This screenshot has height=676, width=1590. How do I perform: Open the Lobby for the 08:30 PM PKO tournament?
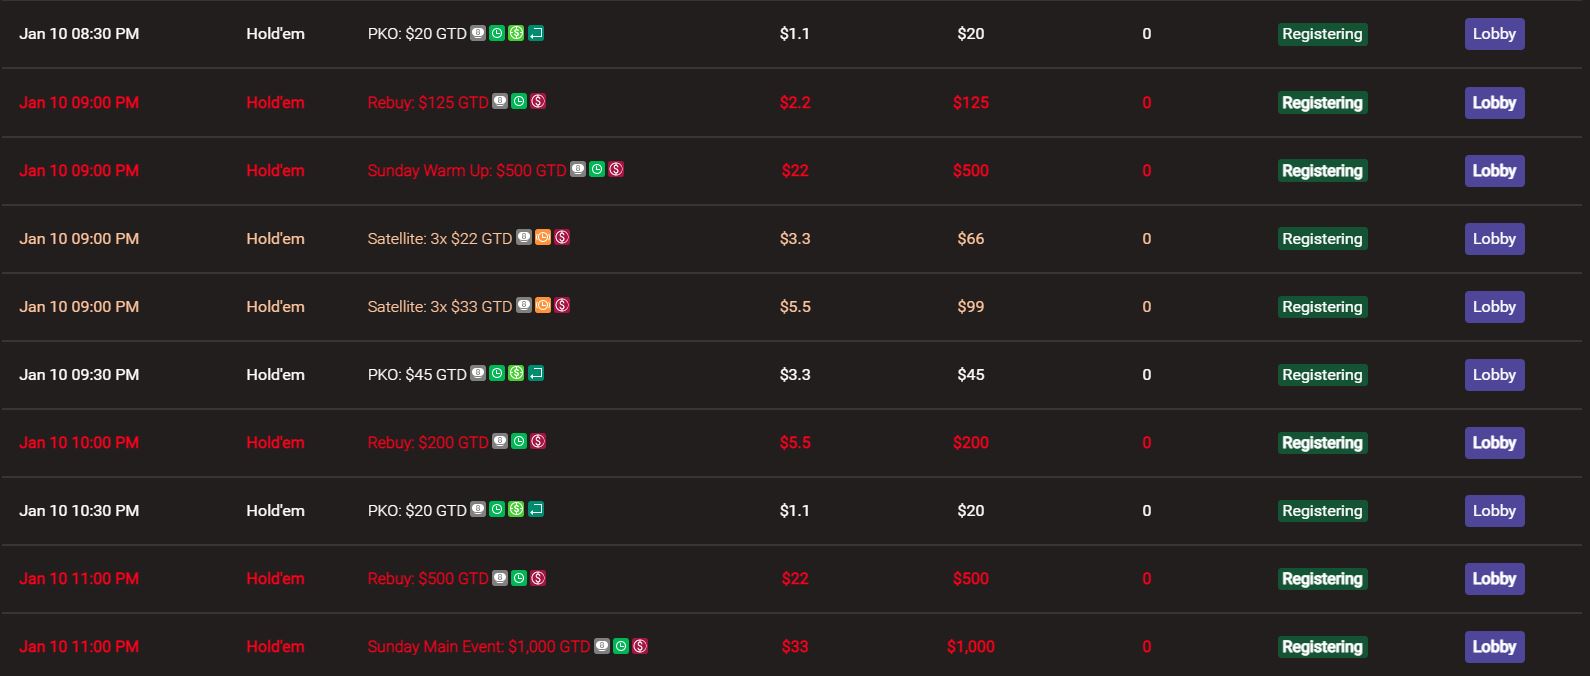click(1494, 34)
